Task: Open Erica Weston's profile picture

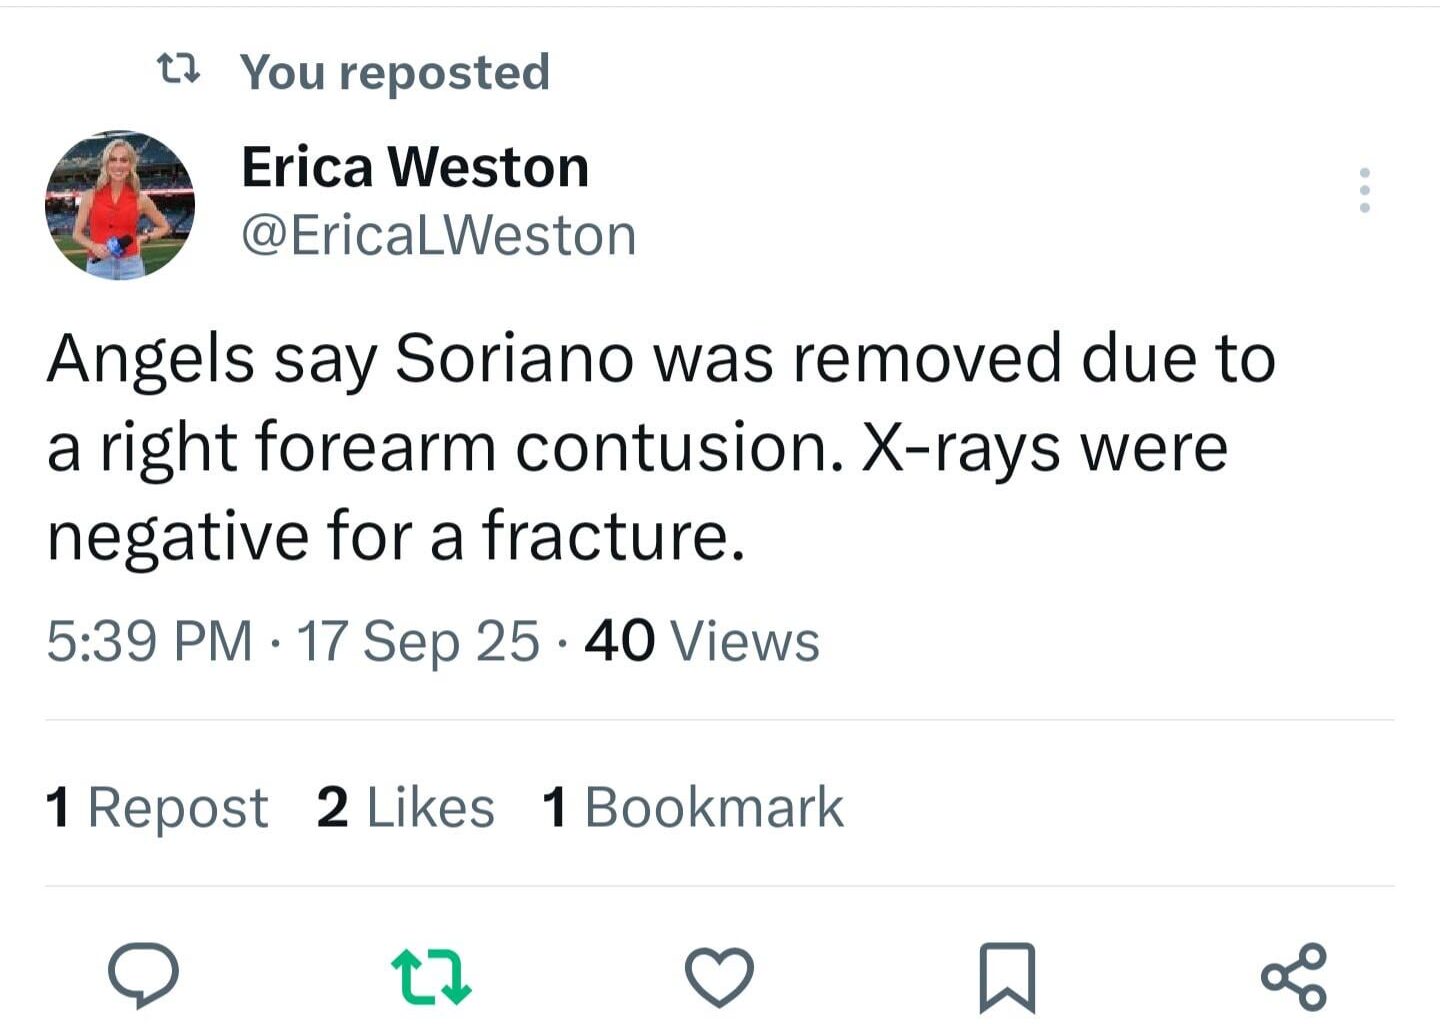Action: click(x=119, y=205)
